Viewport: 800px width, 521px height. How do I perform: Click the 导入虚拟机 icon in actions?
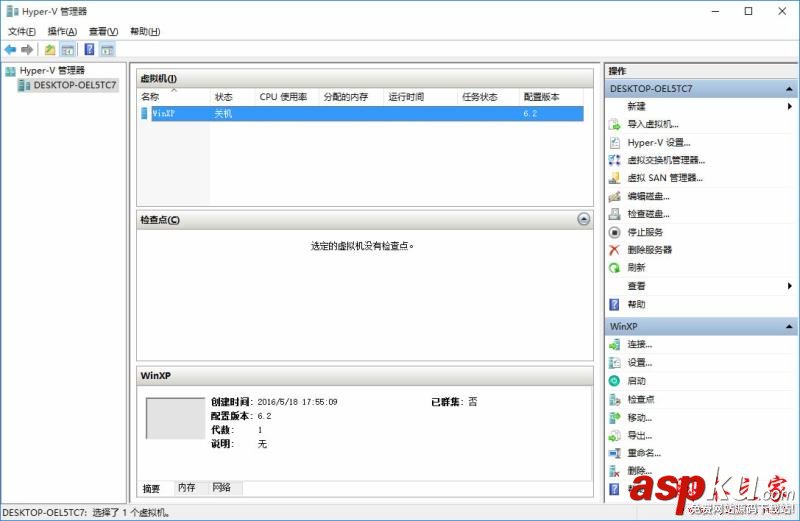coord(614,125)
